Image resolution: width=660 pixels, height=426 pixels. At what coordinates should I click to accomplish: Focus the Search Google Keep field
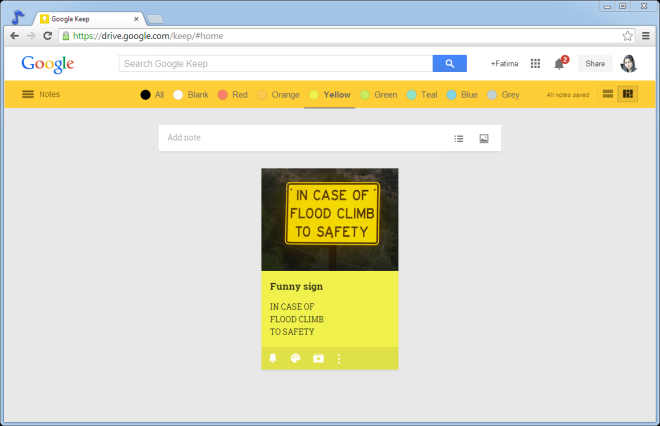point(276,64)
